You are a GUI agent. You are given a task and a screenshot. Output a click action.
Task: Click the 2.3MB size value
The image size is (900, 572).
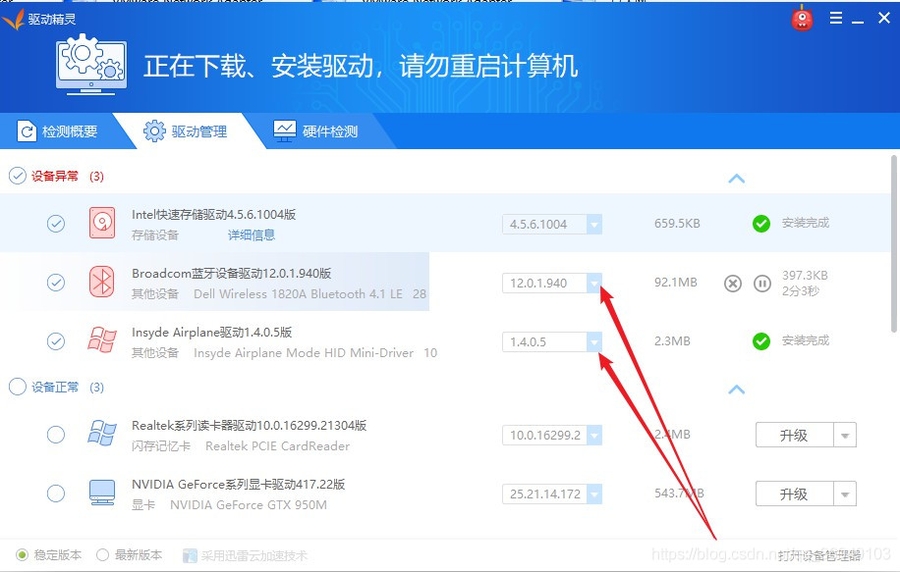672,341
